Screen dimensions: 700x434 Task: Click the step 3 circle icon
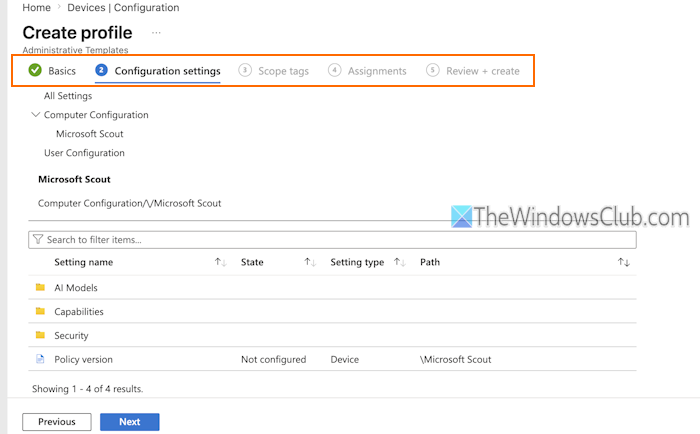coord(245,70)
